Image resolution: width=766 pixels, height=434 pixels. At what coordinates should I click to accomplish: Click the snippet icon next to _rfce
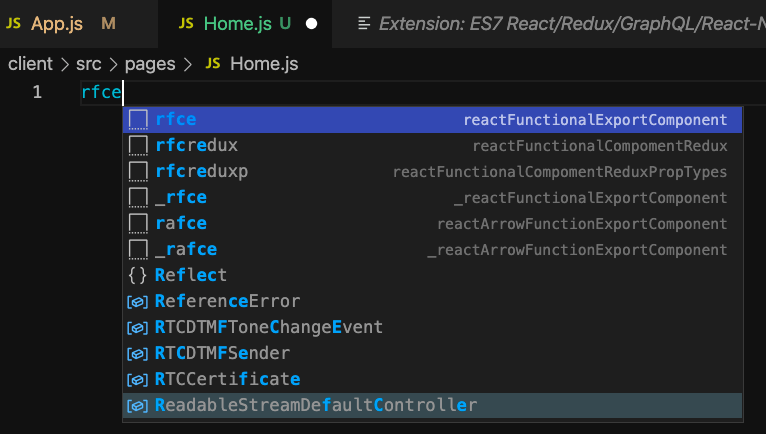(138, 198)
